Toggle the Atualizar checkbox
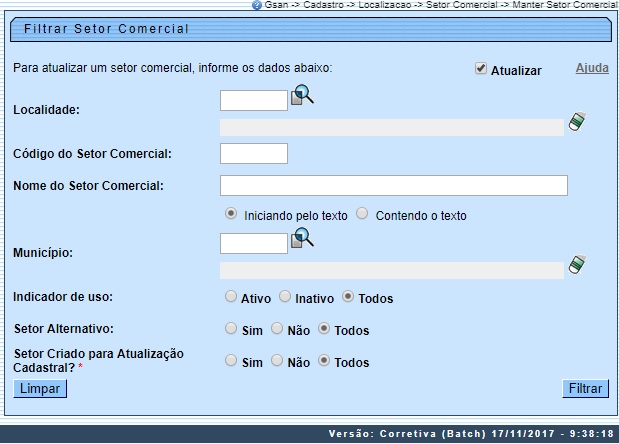 pos(481,69)
